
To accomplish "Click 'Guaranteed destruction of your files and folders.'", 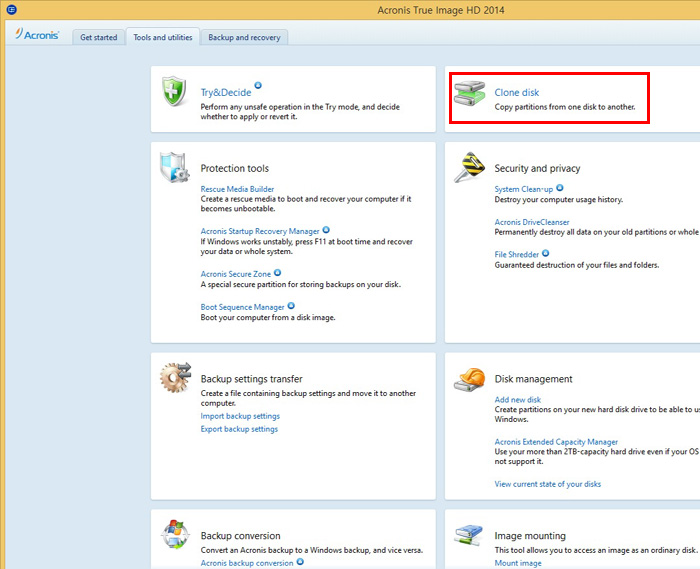I will pyautogui.click(x=577, y=265).
